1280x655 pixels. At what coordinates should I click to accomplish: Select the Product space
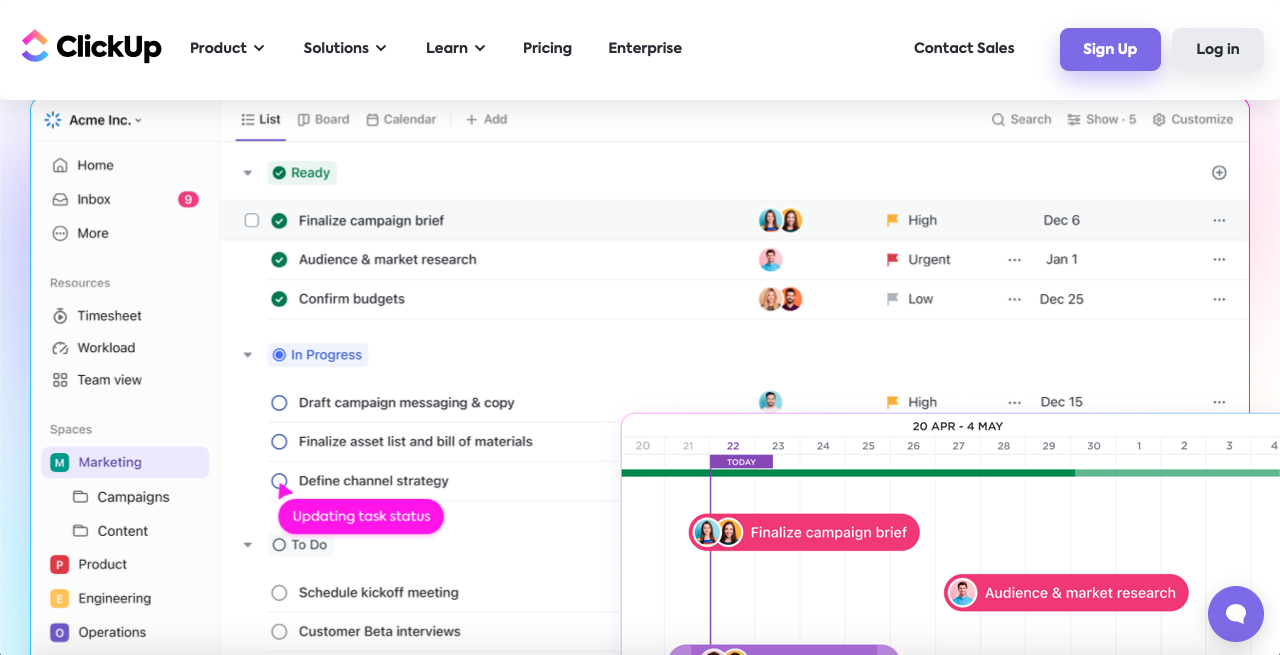pyautogui.click(x=89, y=564)
